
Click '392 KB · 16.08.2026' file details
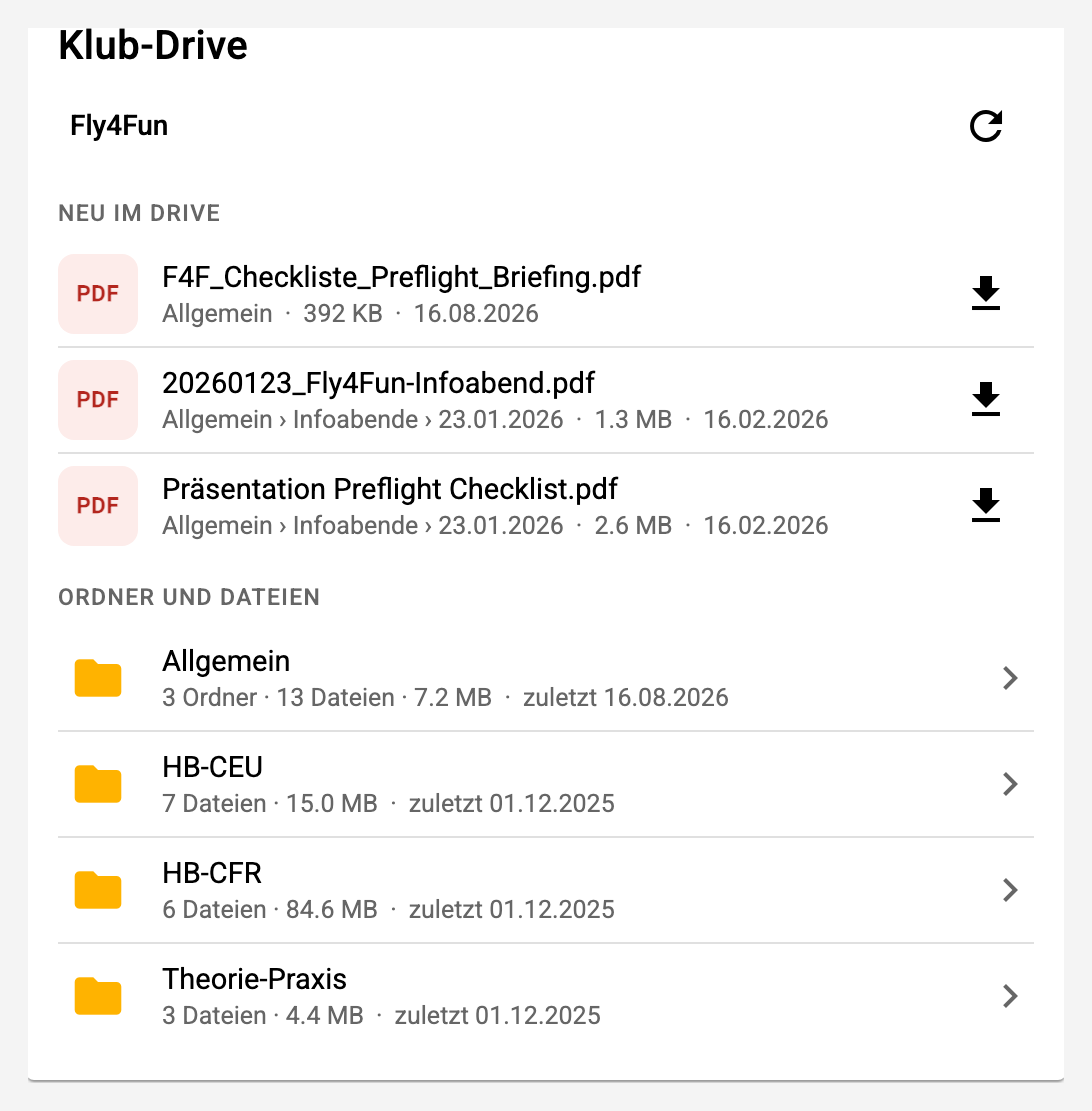[350, 313]
